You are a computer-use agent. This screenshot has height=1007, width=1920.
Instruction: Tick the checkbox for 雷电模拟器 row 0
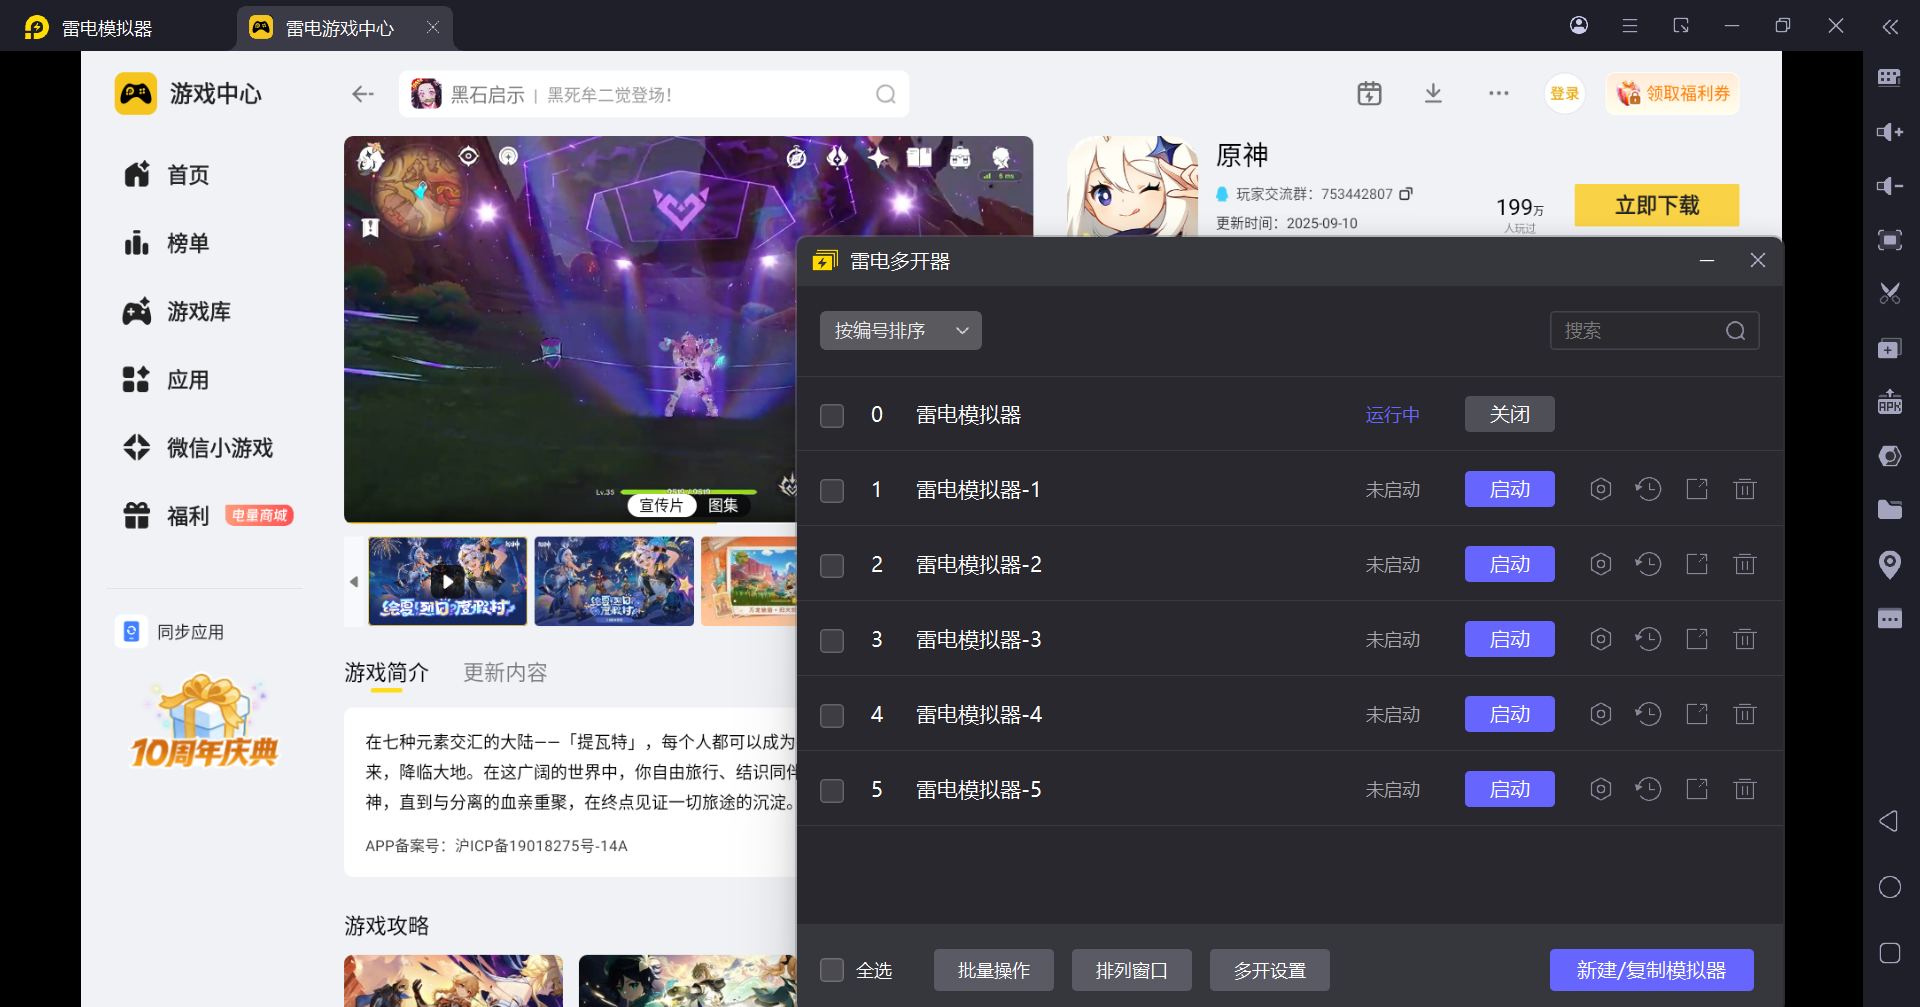coord(832,415)
